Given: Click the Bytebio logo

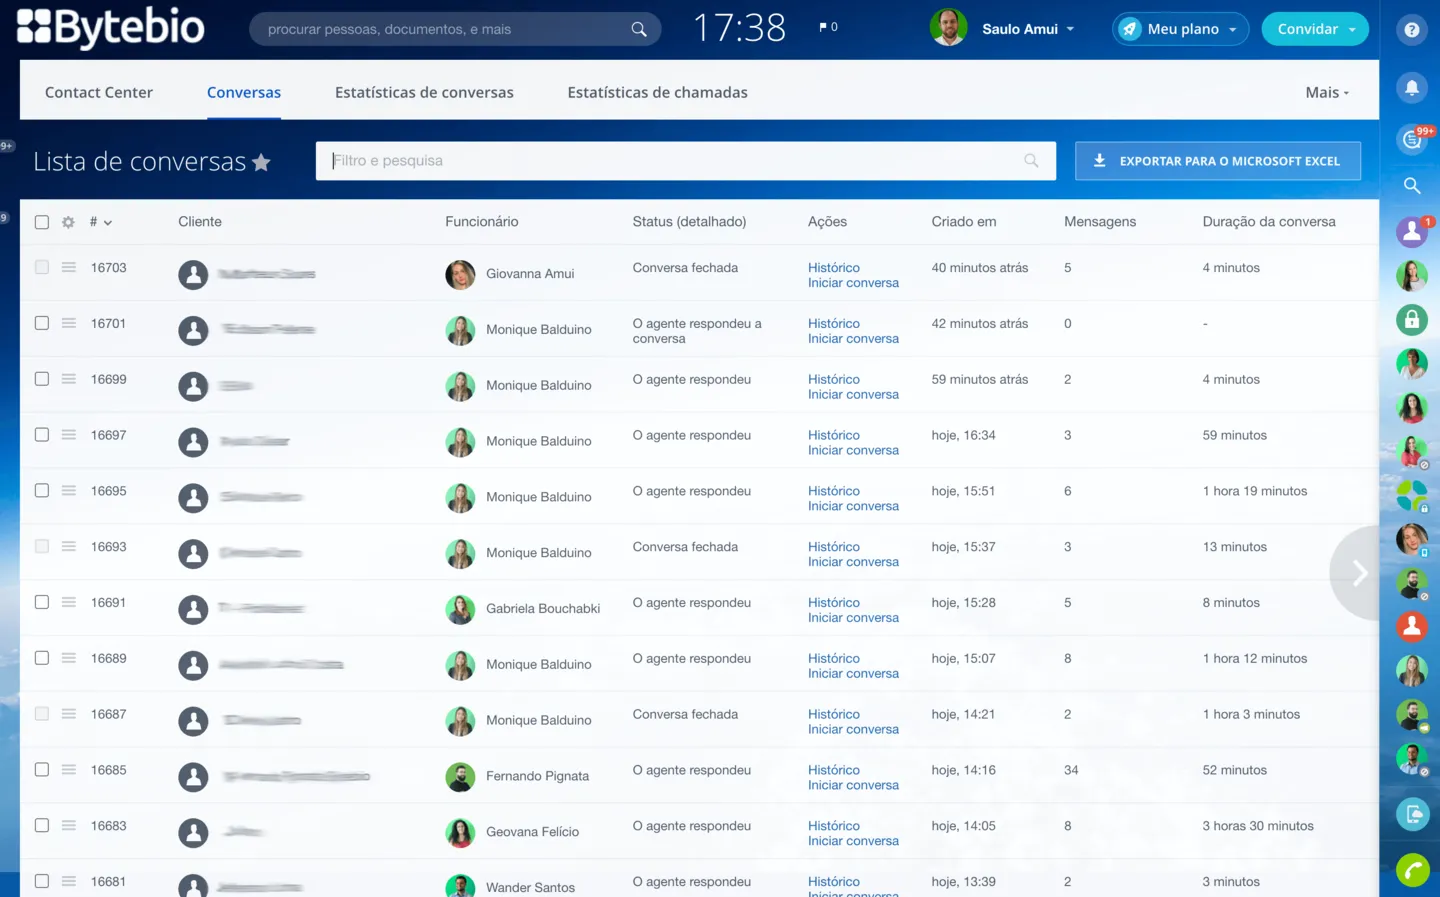Looking at the screenshot, I should pyautogui.click(x=110, y=28).
